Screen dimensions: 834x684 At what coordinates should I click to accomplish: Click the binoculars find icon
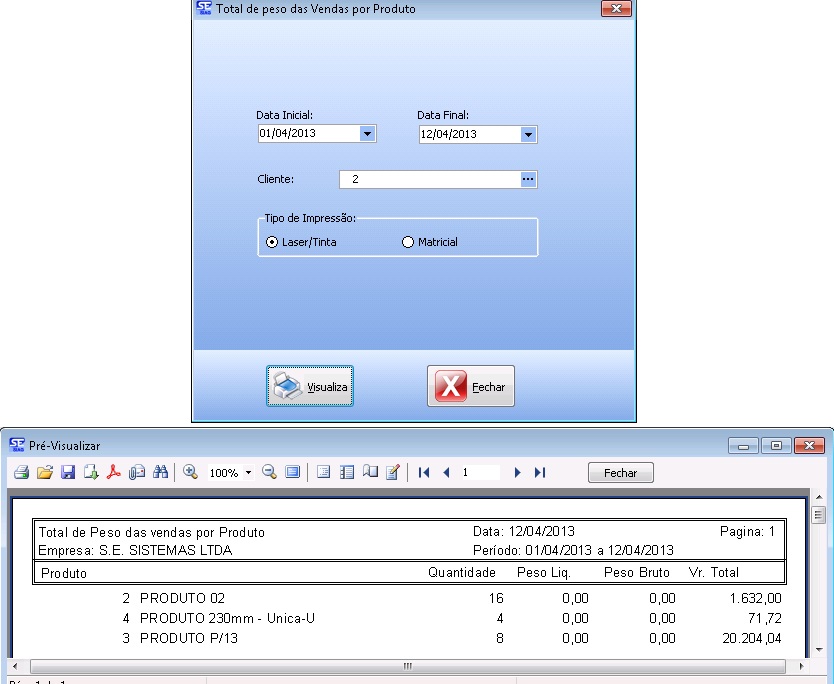(160, 472)
